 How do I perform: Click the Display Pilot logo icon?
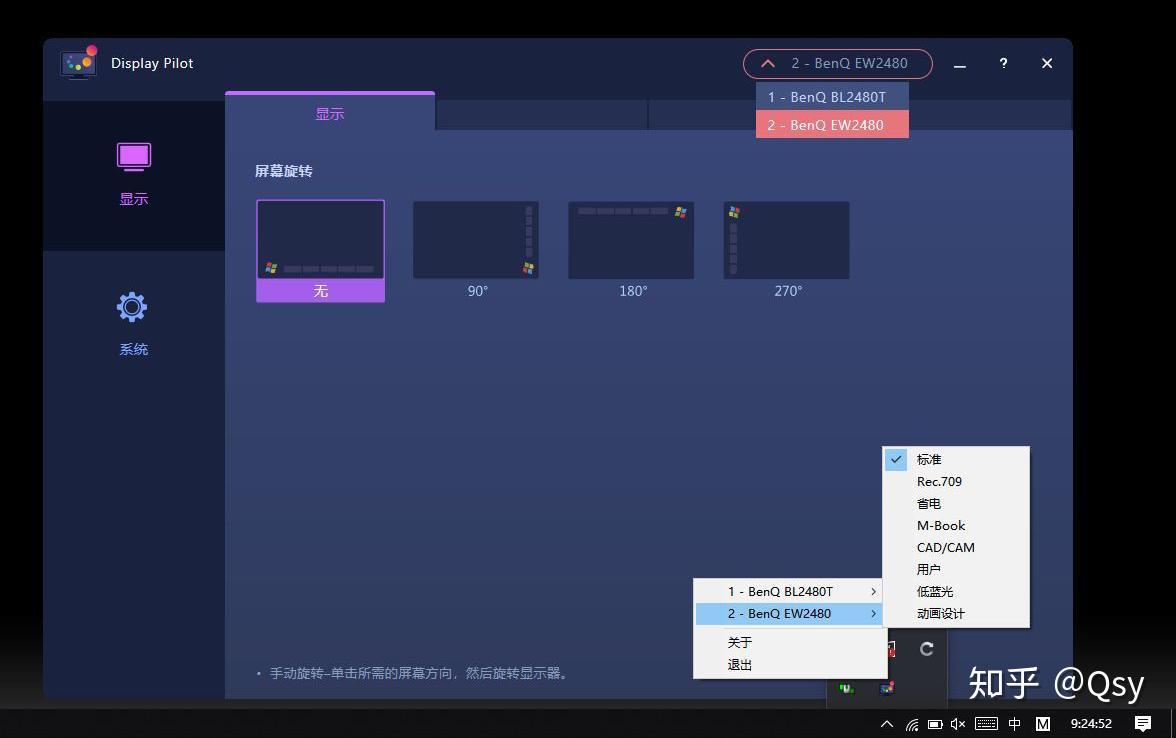click(78, 62)
